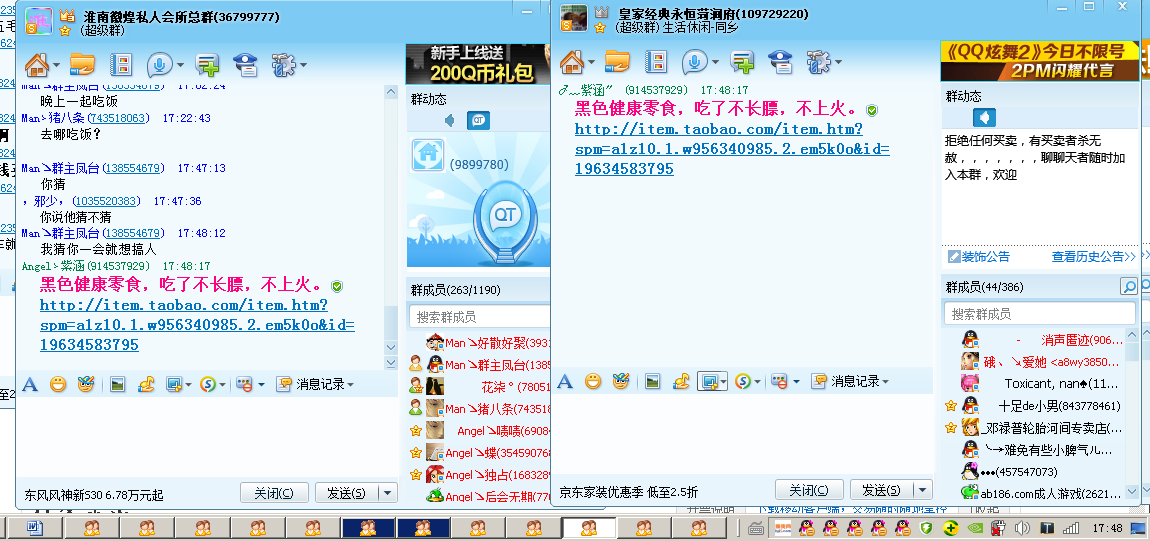The width and height of the screenshot is (1150, 541).
Task: Click report police-hat icon in right chat window
Action: click(780, 62)
